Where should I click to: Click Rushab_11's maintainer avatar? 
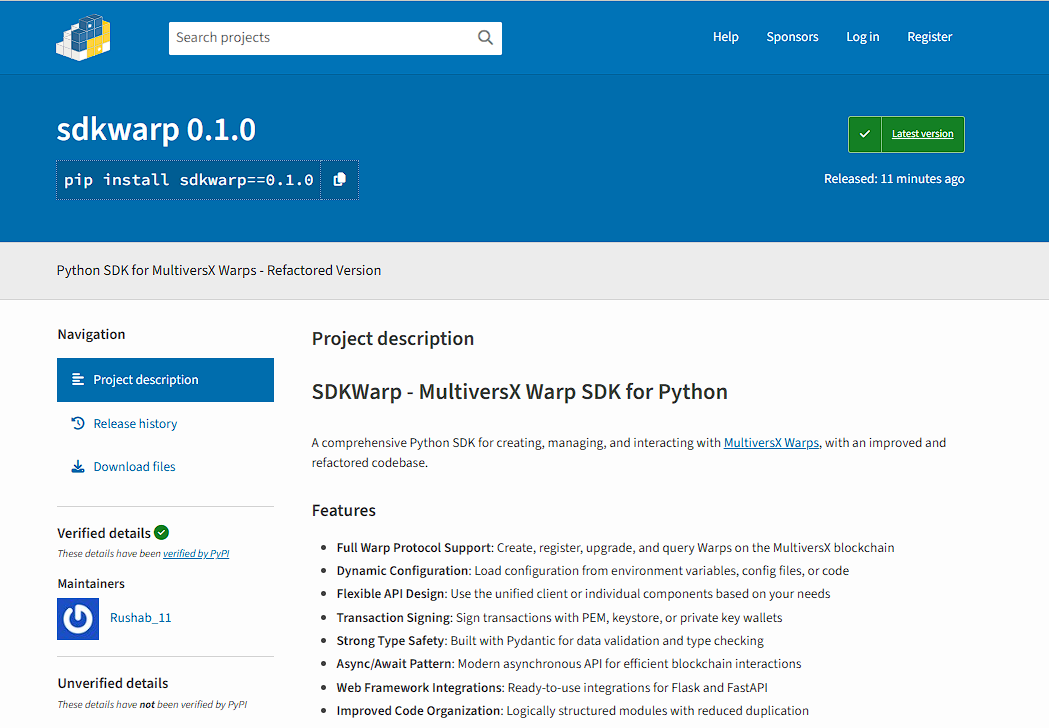(78, 618)
